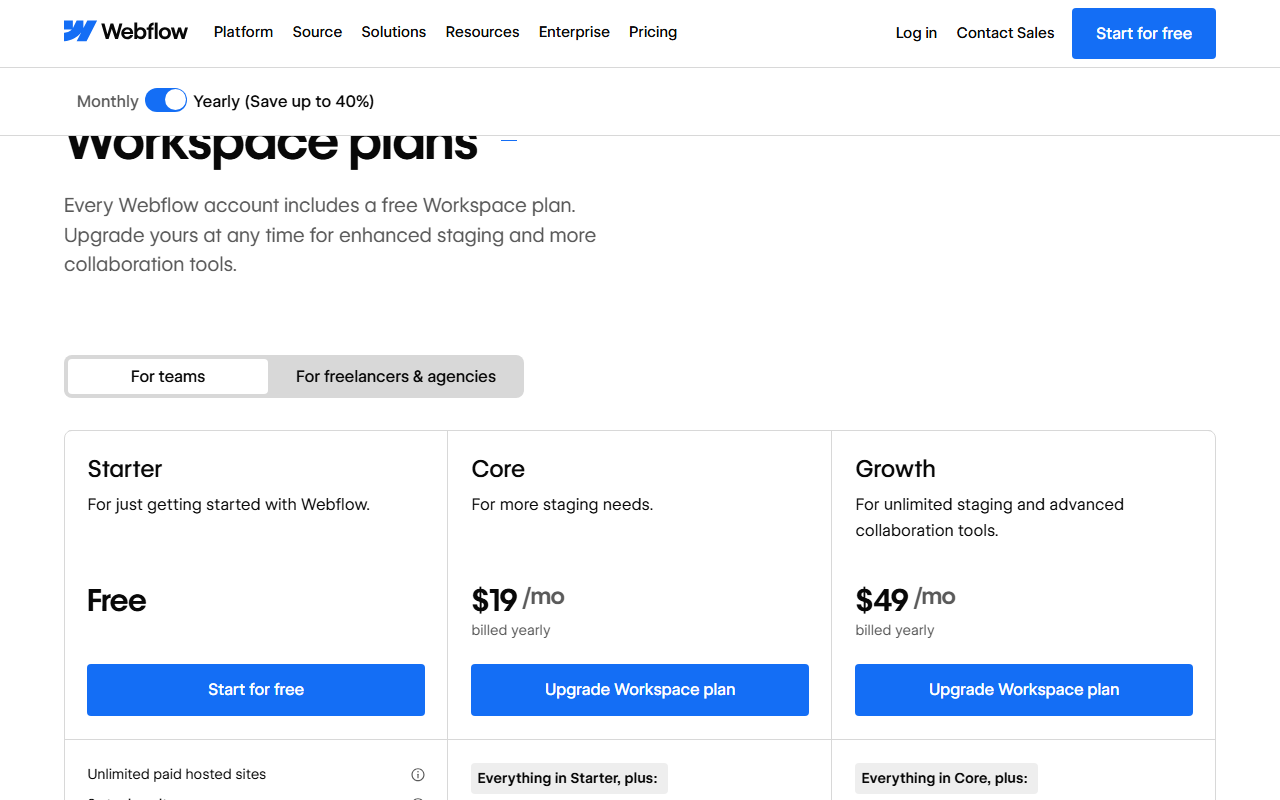Click info icon beside Unlimited paid hosted sites

coord(418,774)
